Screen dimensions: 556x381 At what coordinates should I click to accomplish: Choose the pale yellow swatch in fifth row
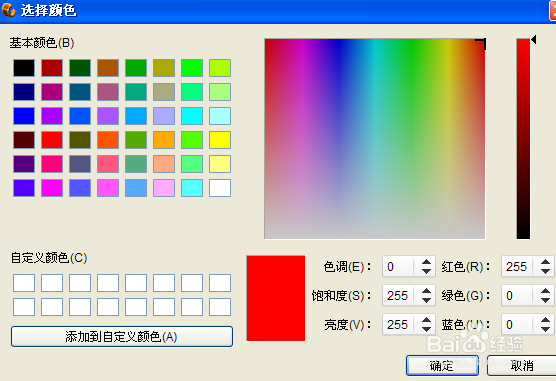pyautogui.click(x=220, y=164)
